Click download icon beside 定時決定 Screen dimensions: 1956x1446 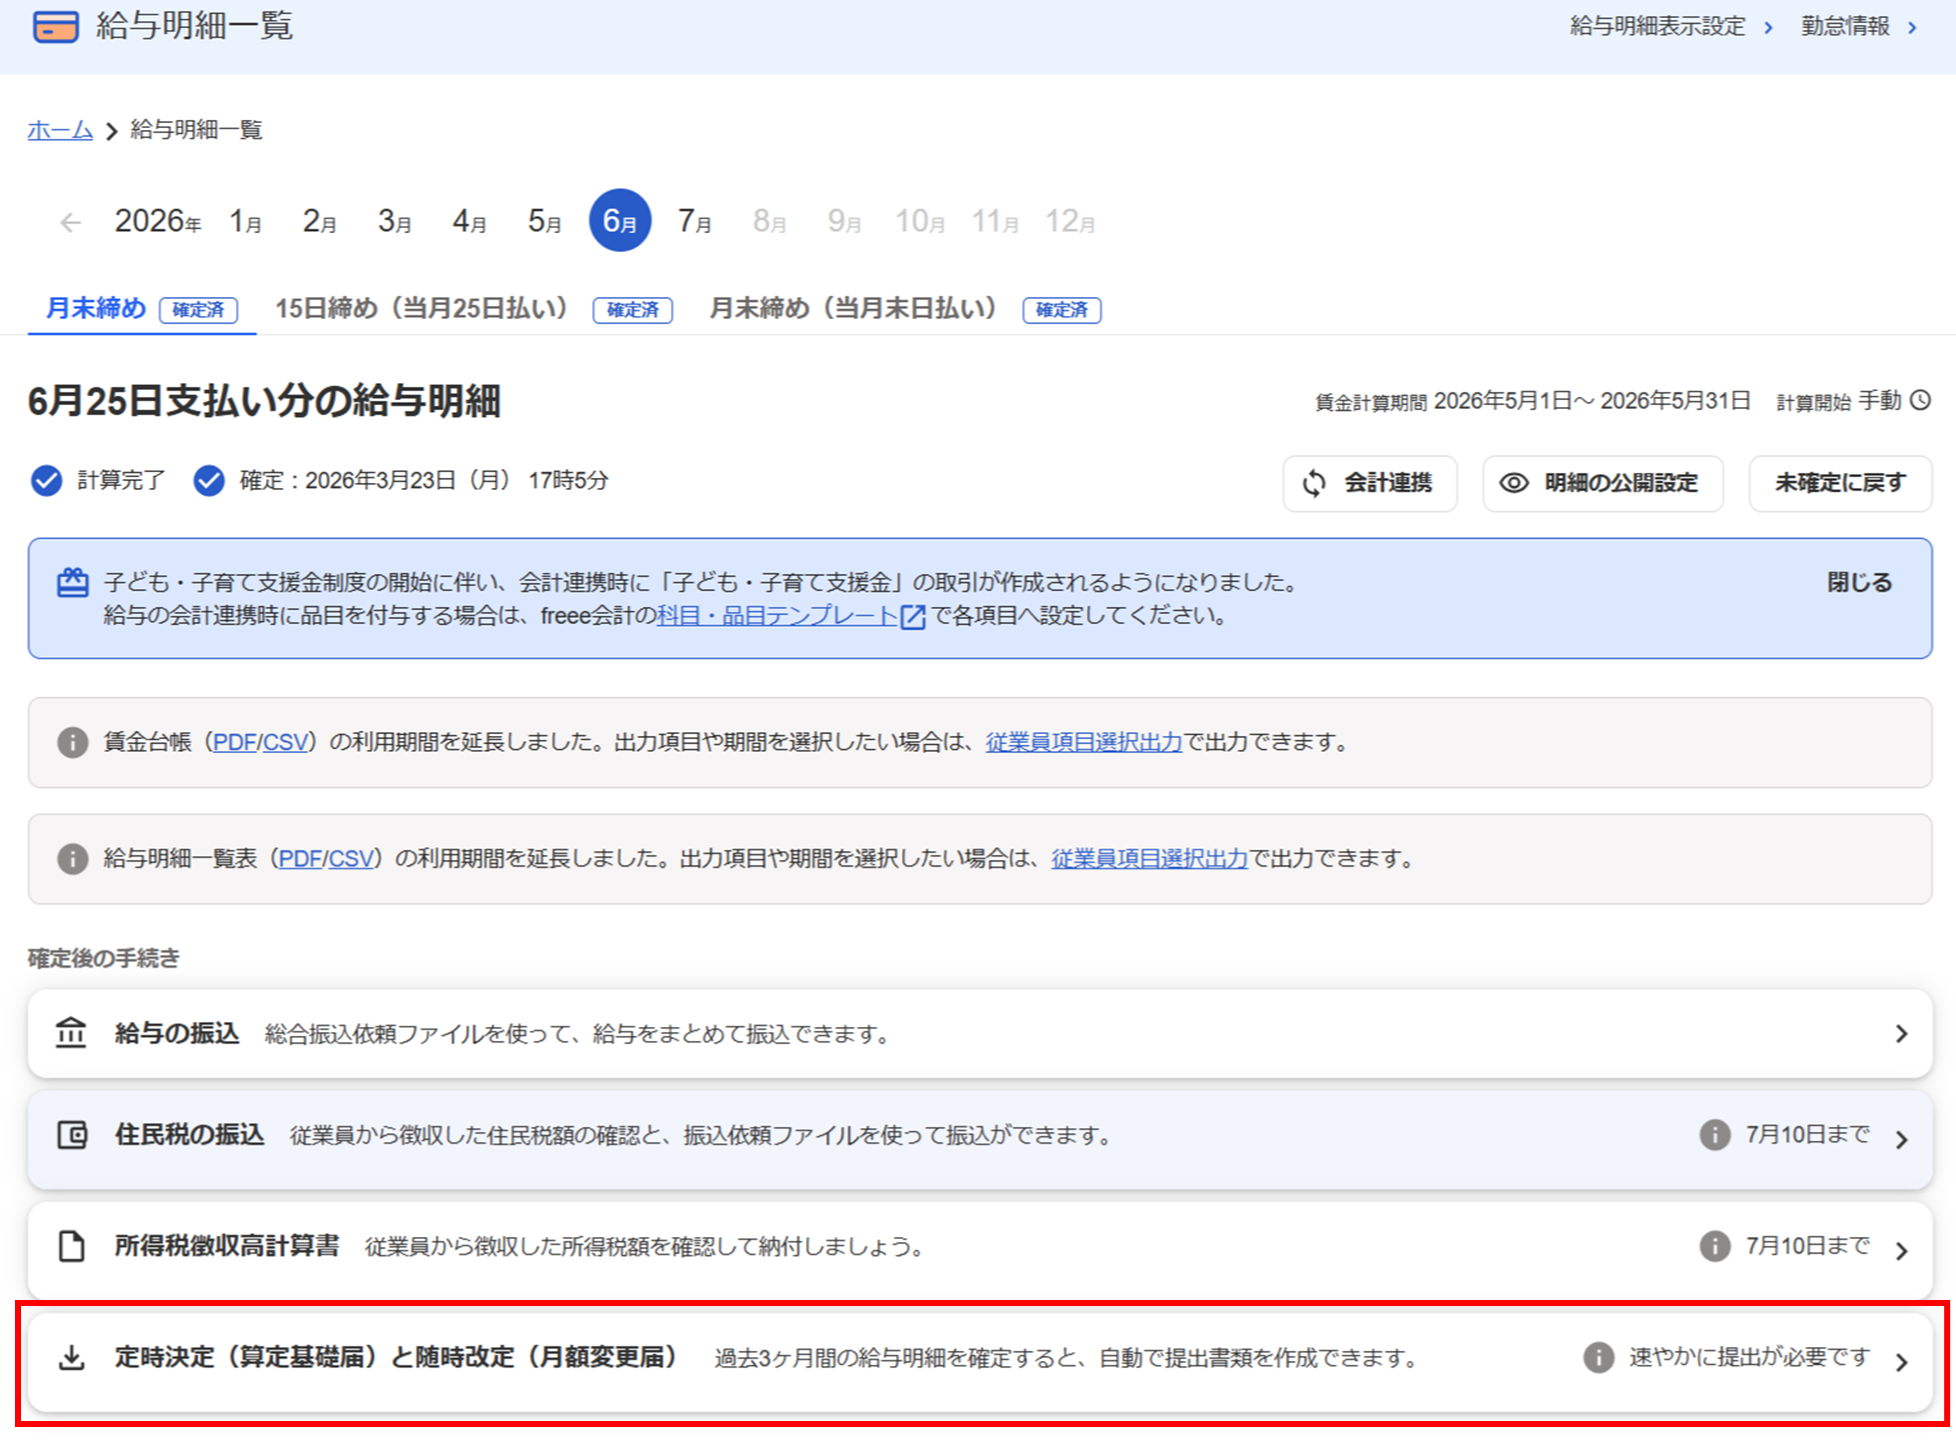tap(72, 1358)
